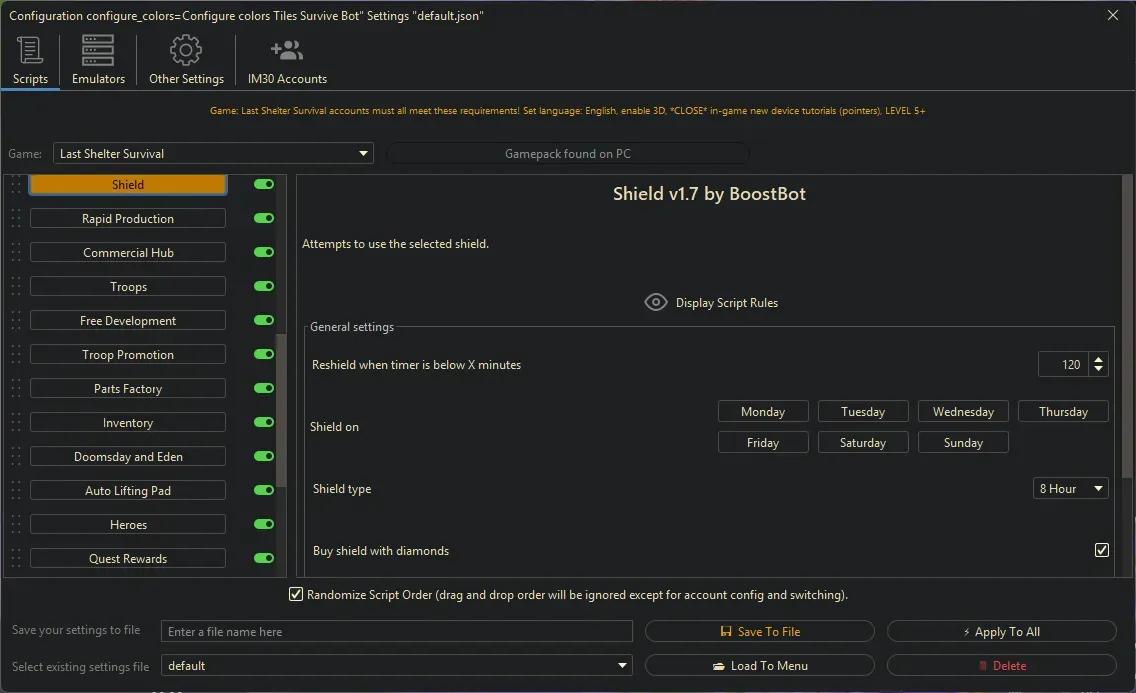Toggle the Thursday shield day
Image resolution: width=1136 pixels, height=693 pixels.
pyautogui.click(x=1063, y=411)
